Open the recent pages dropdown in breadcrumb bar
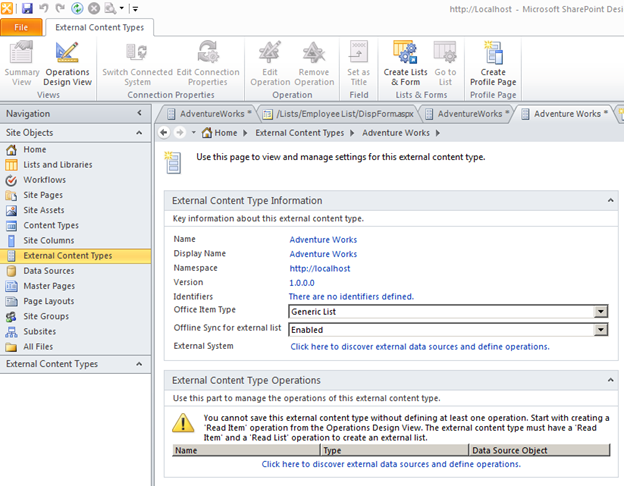The image size is (624, 486). point(193,133)
